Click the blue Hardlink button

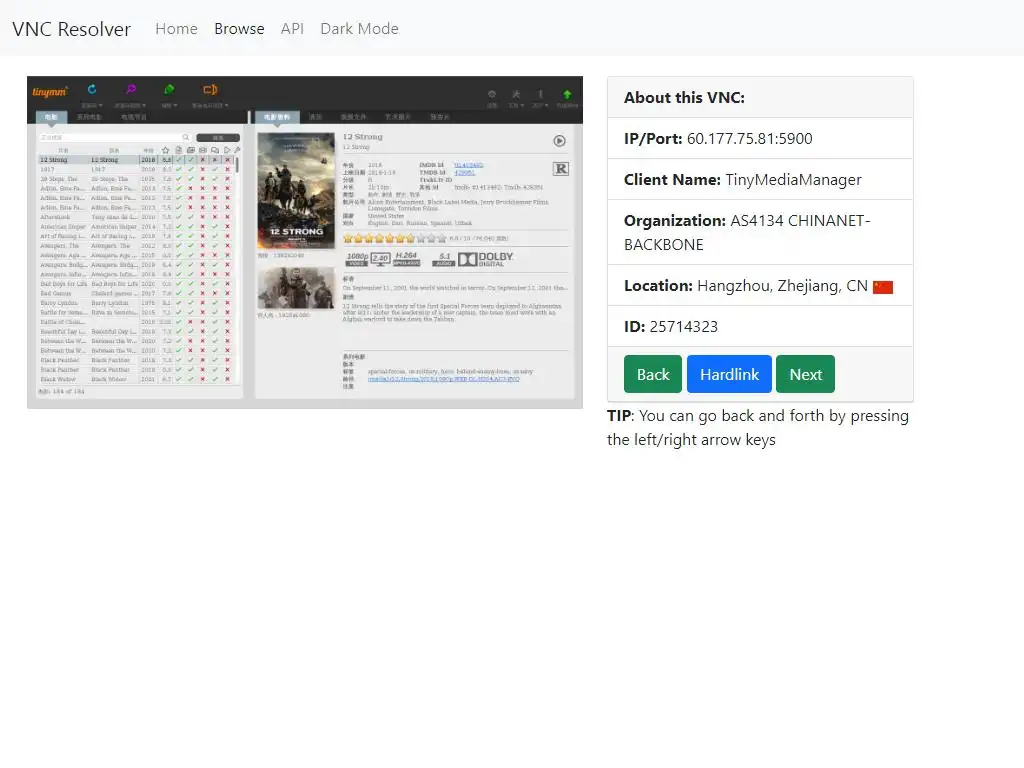[x=729, y=374]
